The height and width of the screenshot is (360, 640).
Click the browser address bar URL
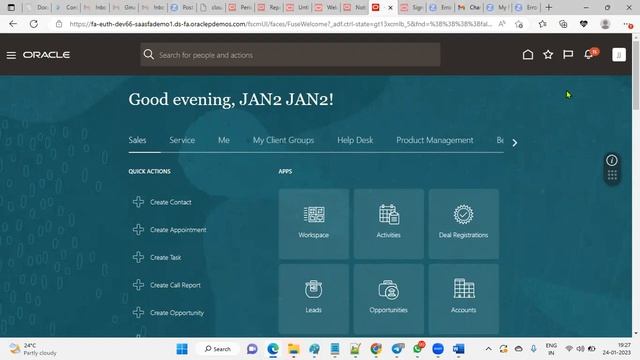click(x=280, y=24)
